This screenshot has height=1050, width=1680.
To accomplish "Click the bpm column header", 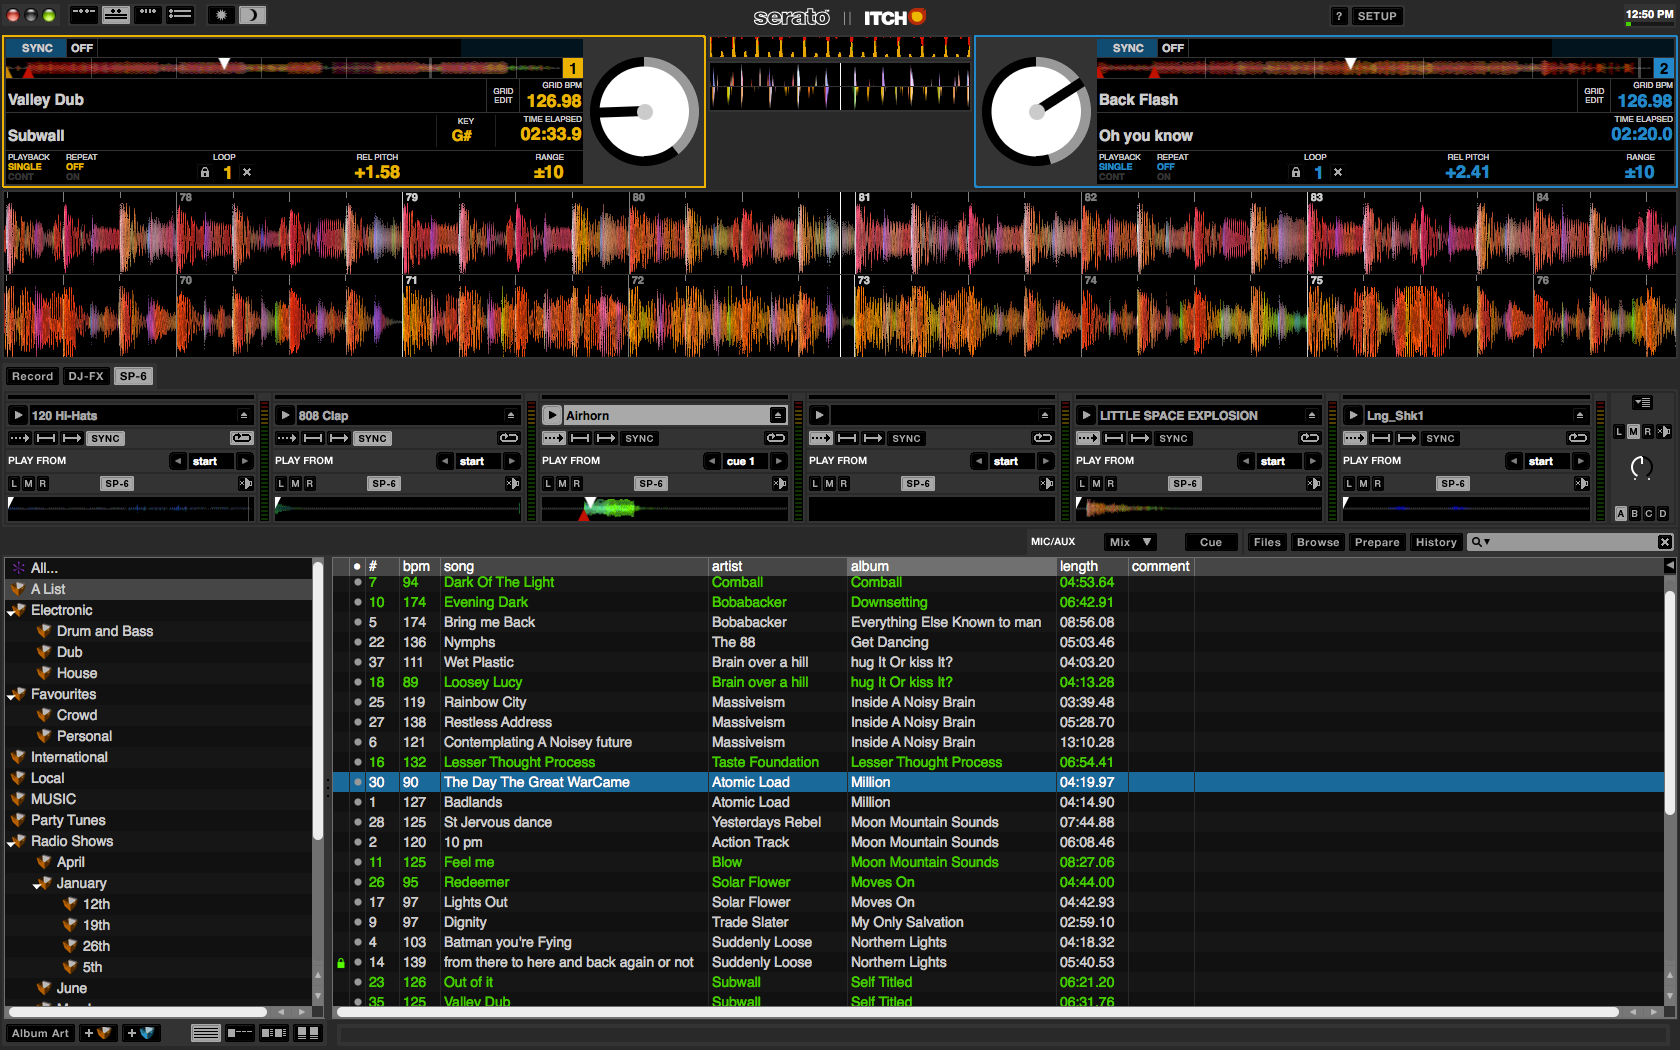I will (x=416, y=566).
